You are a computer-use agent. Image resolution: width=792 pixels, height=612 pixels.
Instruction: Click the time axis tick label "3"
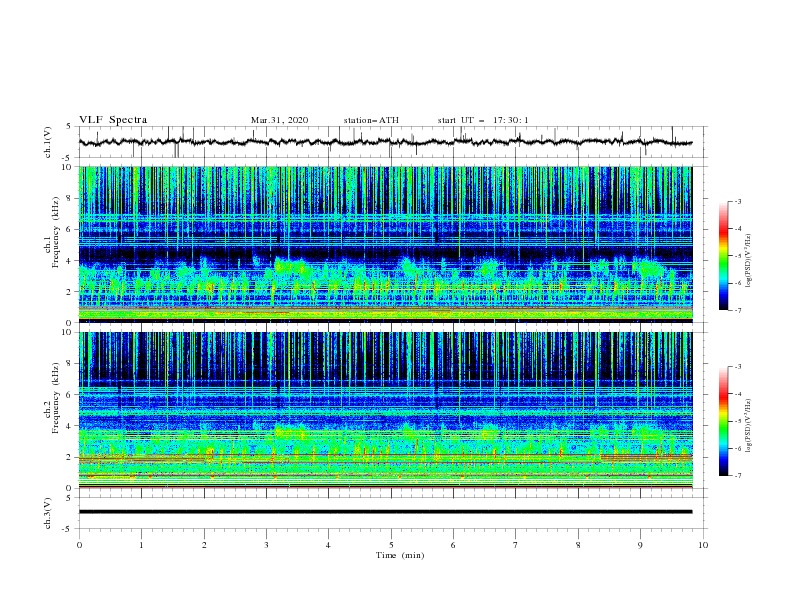point(266,545)
